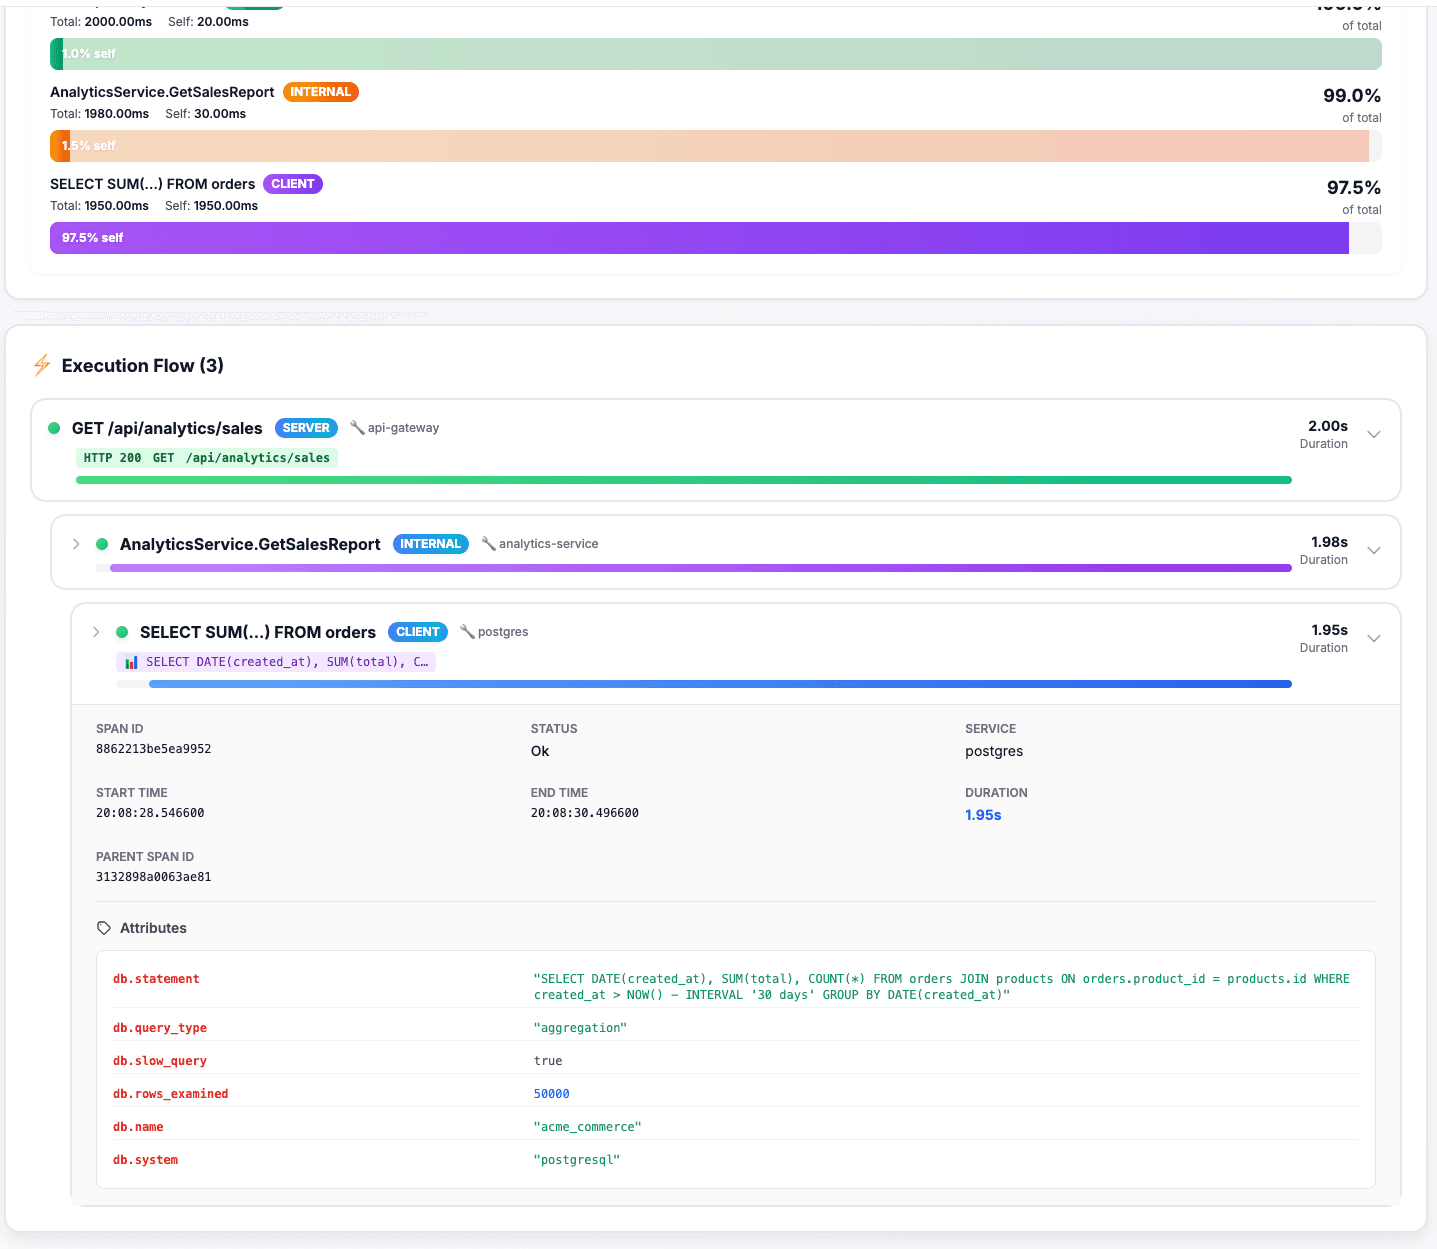Image resolution: width=1437 pixels, height=1249 pixels.
Task: Toggle the CLIENT badge on SELECT SUM span
Action: (417, 631)
